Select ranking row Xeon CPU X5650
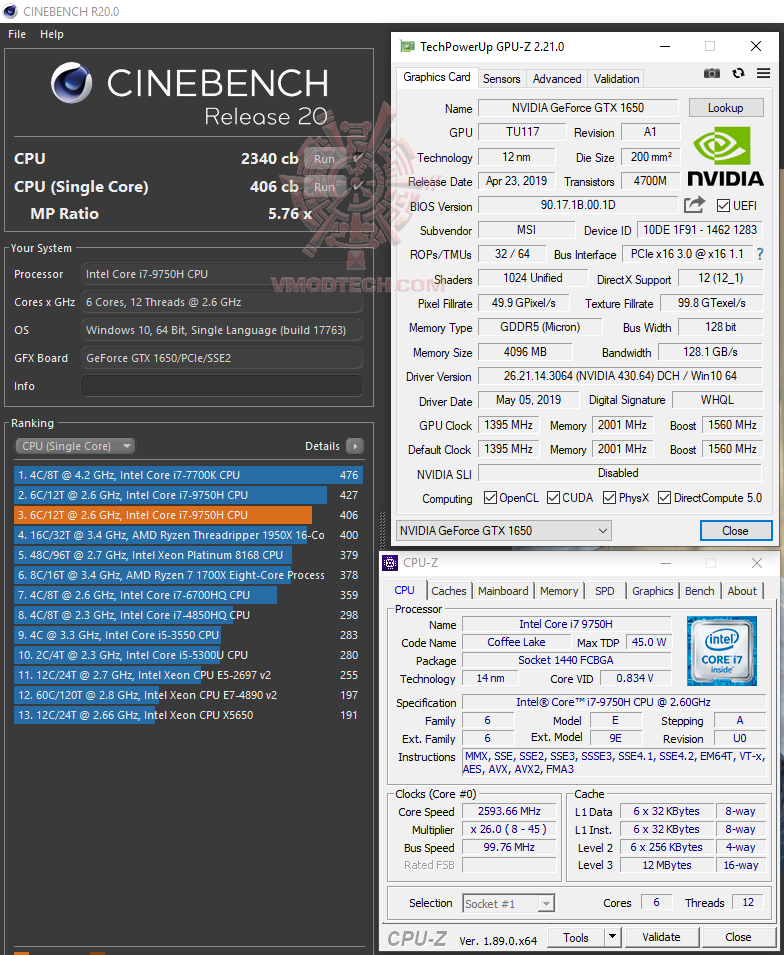 point(188,715)
